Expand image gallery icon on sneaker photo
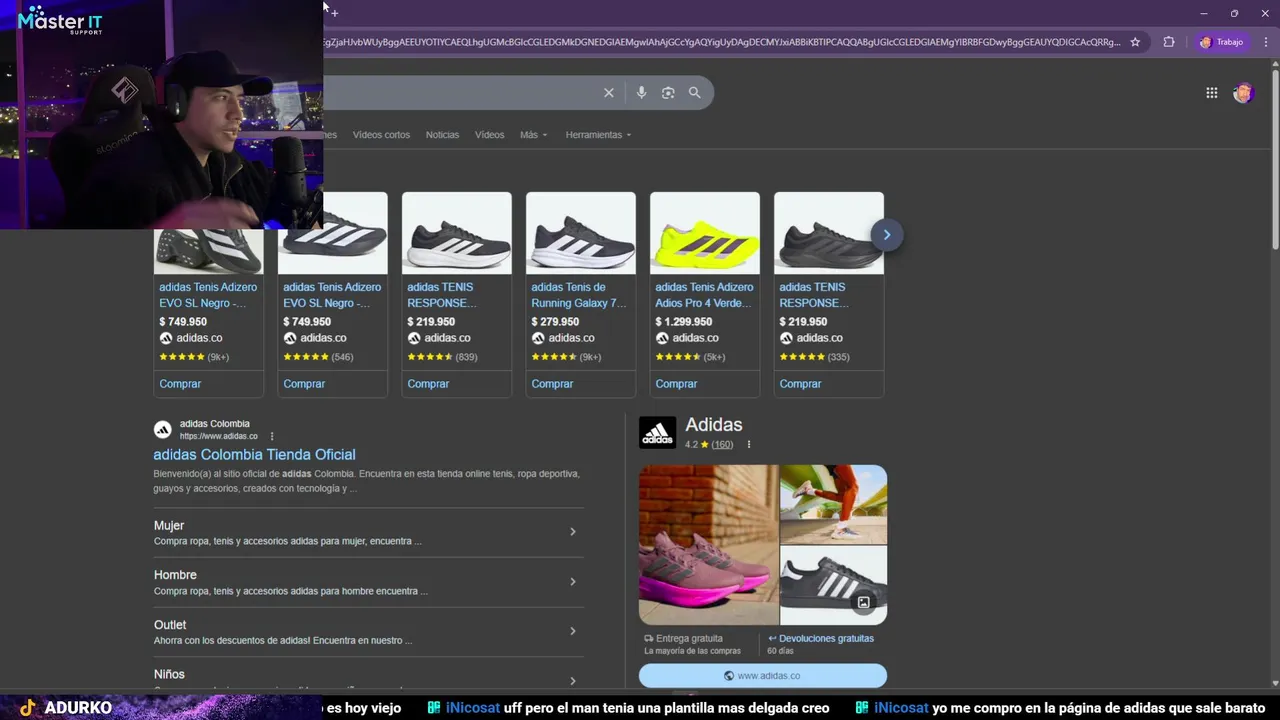The width and height of the screenshot is (1280, 720). click(x=864, y=602)
